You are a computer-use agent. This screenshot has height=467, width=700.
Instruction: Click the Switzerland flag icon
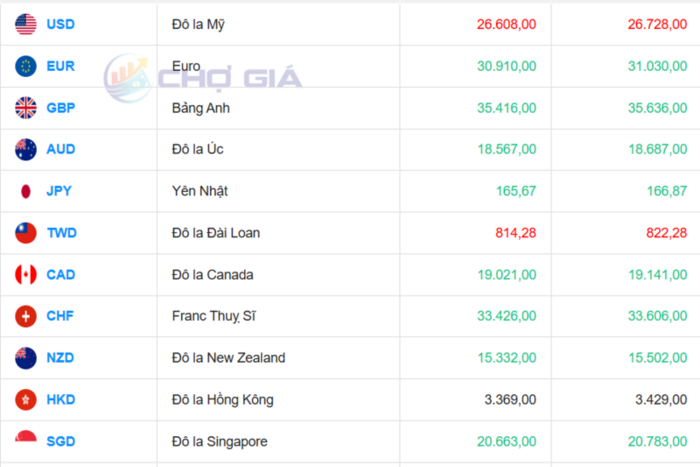pyautogui.click(x=26, y=316)
